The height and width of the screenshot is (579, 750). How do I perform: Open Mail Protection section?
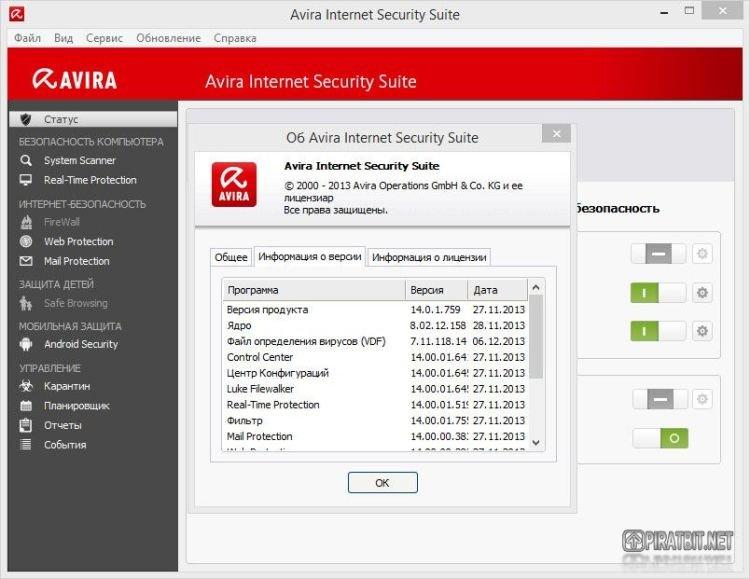click(x=77, y=261)
